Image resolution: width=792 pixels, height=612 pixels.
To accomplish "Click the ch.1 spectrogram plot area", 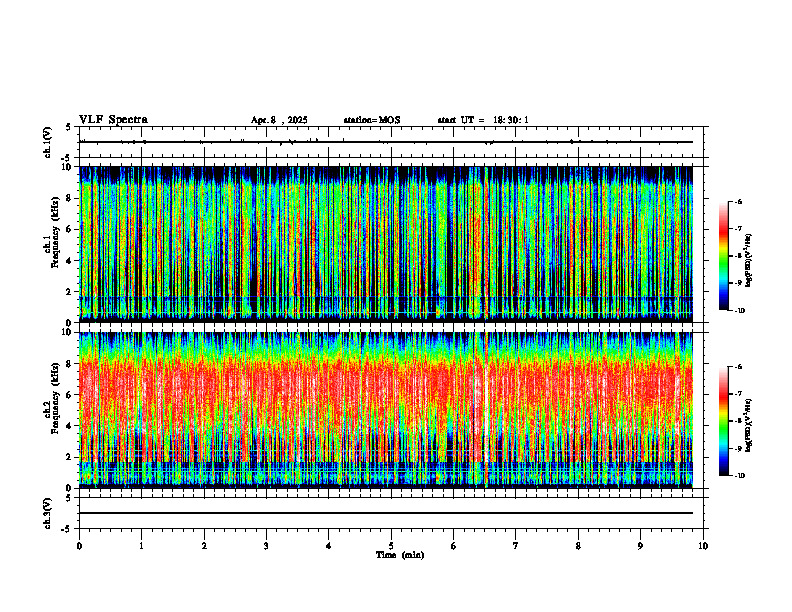I will pyautogui.click(x=386, y=244).
